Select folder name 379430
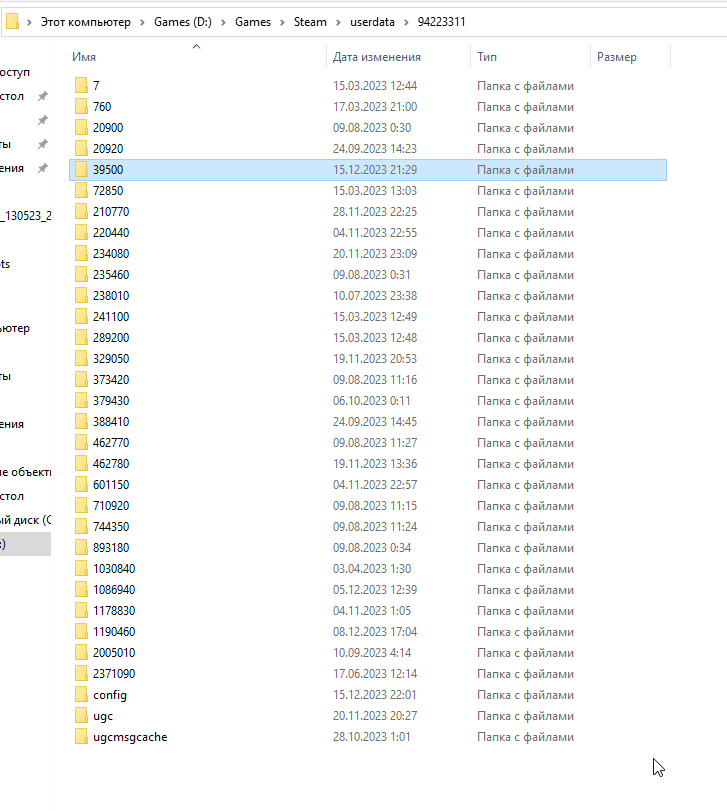Screen dimensions: 727x811 coord(111,401)
